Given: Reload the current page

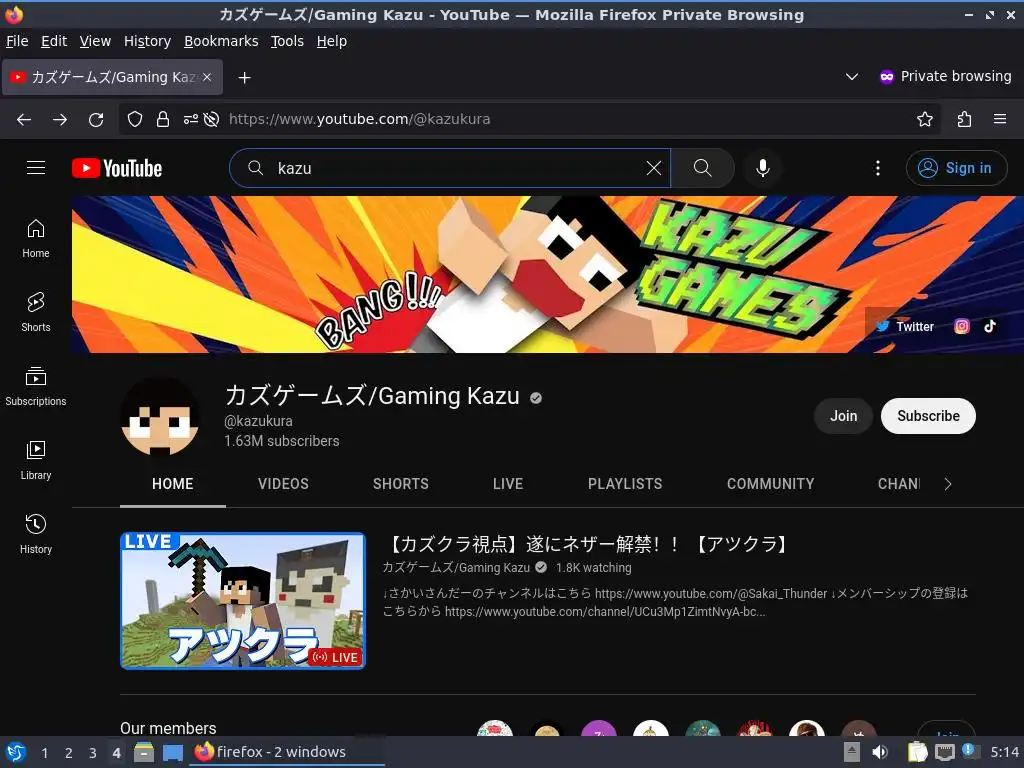Looking at the screenshot, I should click(96, 119).
